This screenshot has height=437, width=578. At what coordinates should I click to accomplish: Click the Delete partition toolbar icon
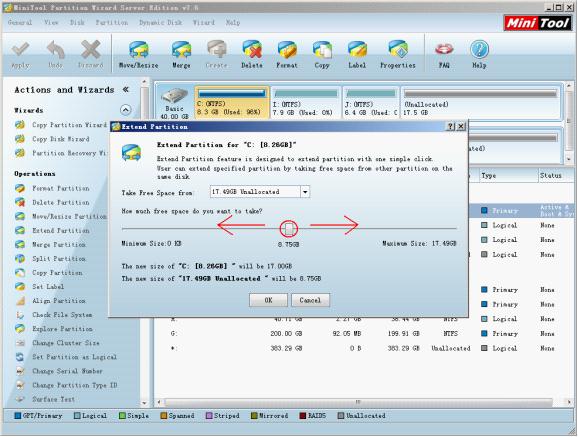pyautogui.click(x=252, y=55)
